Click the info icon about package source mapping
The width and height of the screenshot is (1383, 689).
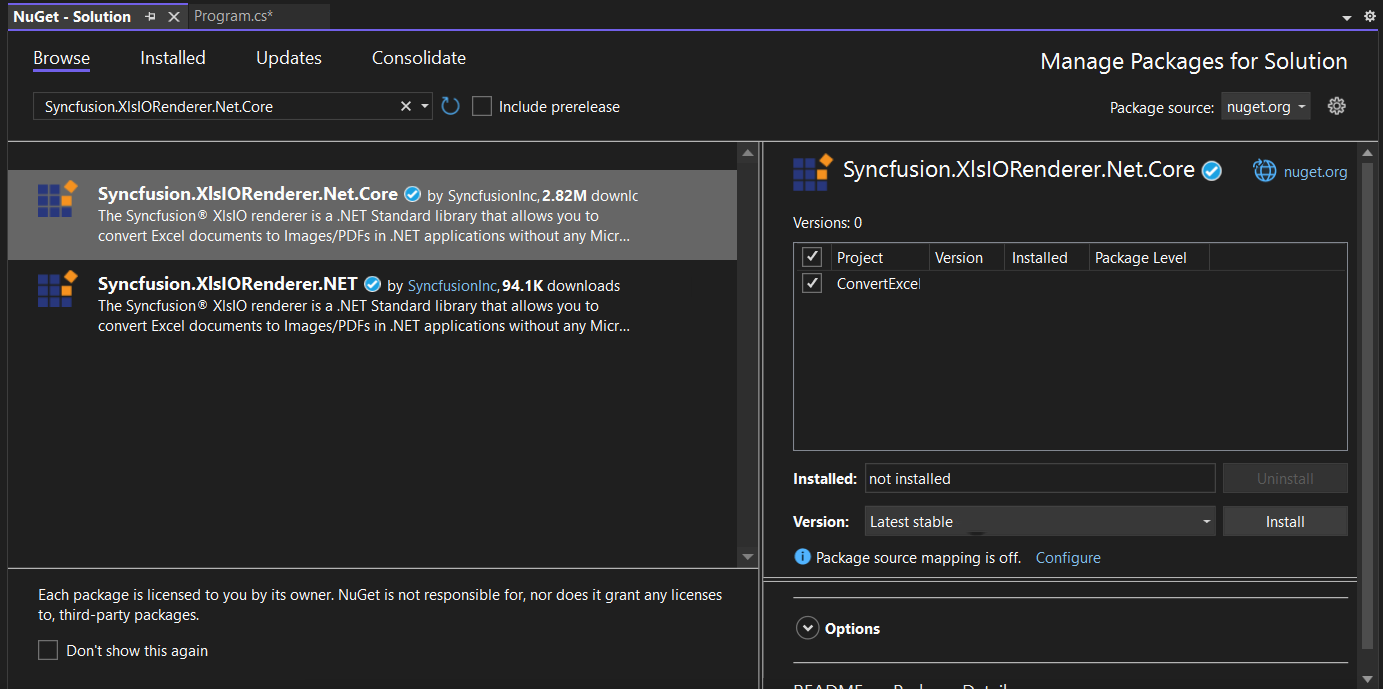tap(802, 557)
